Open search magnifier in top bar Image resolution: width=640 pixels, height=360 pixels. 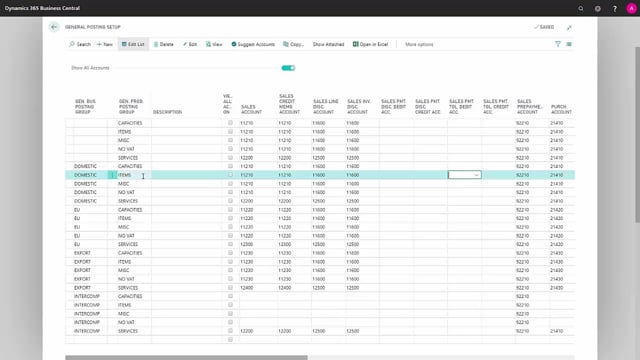coord(581,8)
